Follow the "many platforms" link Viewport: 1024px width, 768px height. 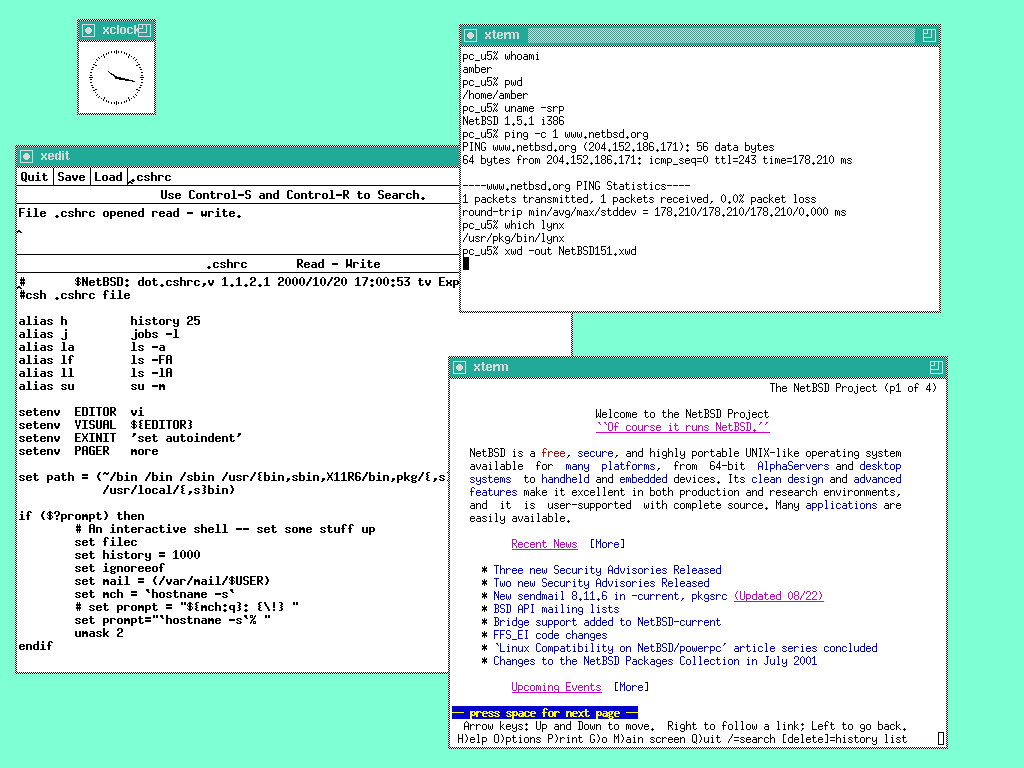(610, 466)
